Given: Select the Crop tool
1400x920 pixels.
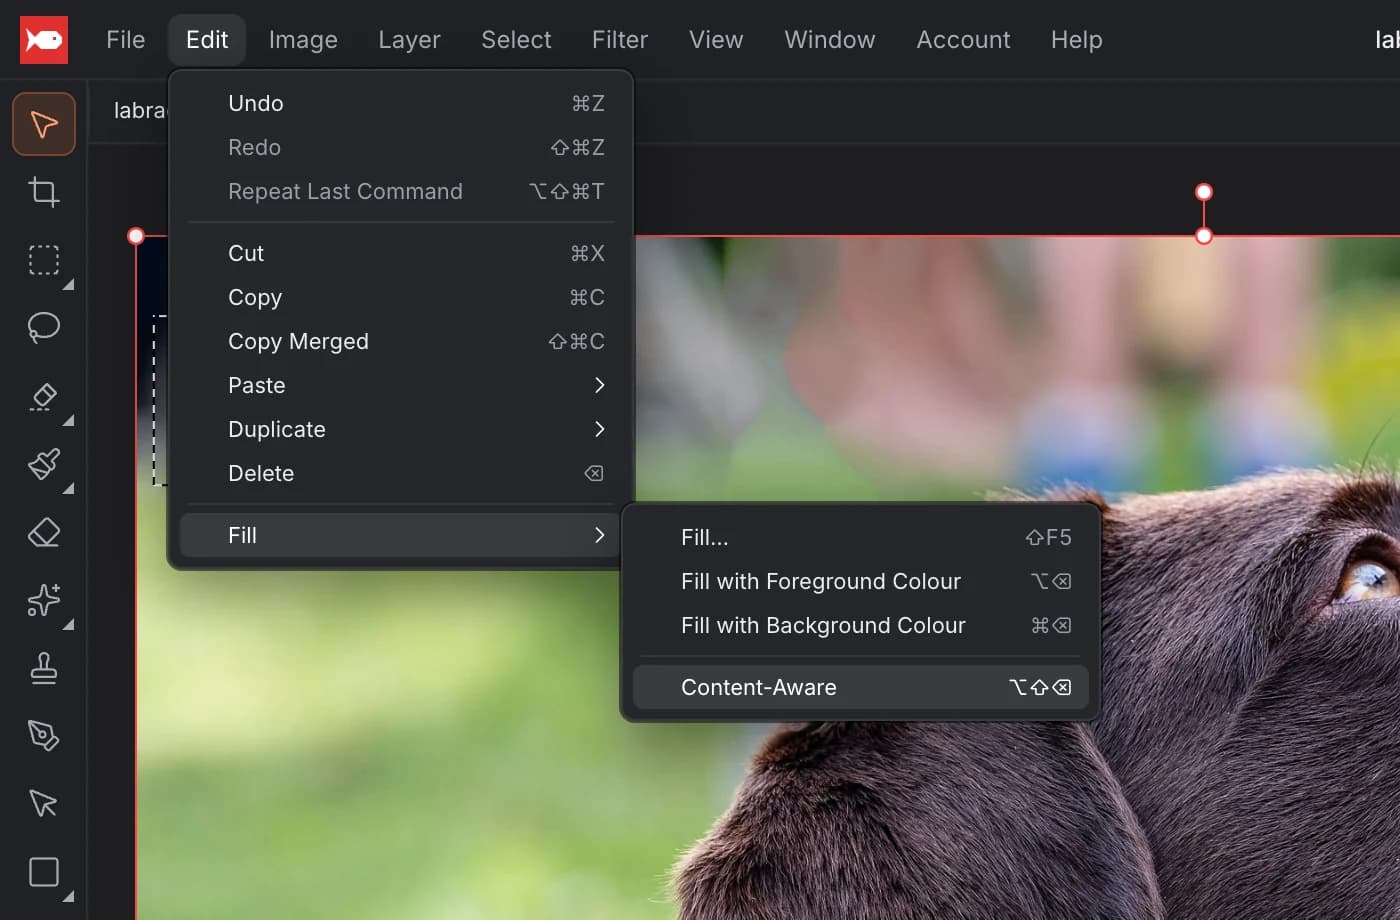Looking at the screenshot, I should point(44,192).
